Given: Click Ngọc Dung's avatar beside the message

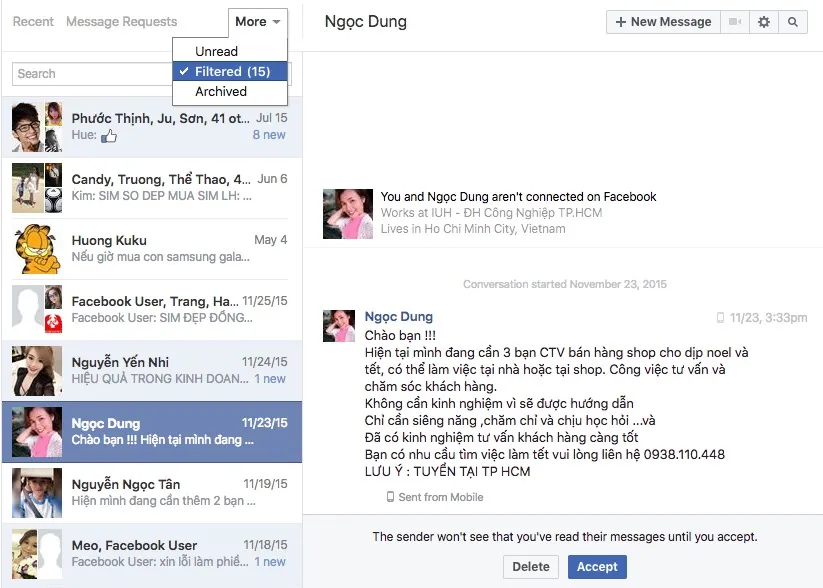Looking at the screenshot, I should [x=339, y=326].
